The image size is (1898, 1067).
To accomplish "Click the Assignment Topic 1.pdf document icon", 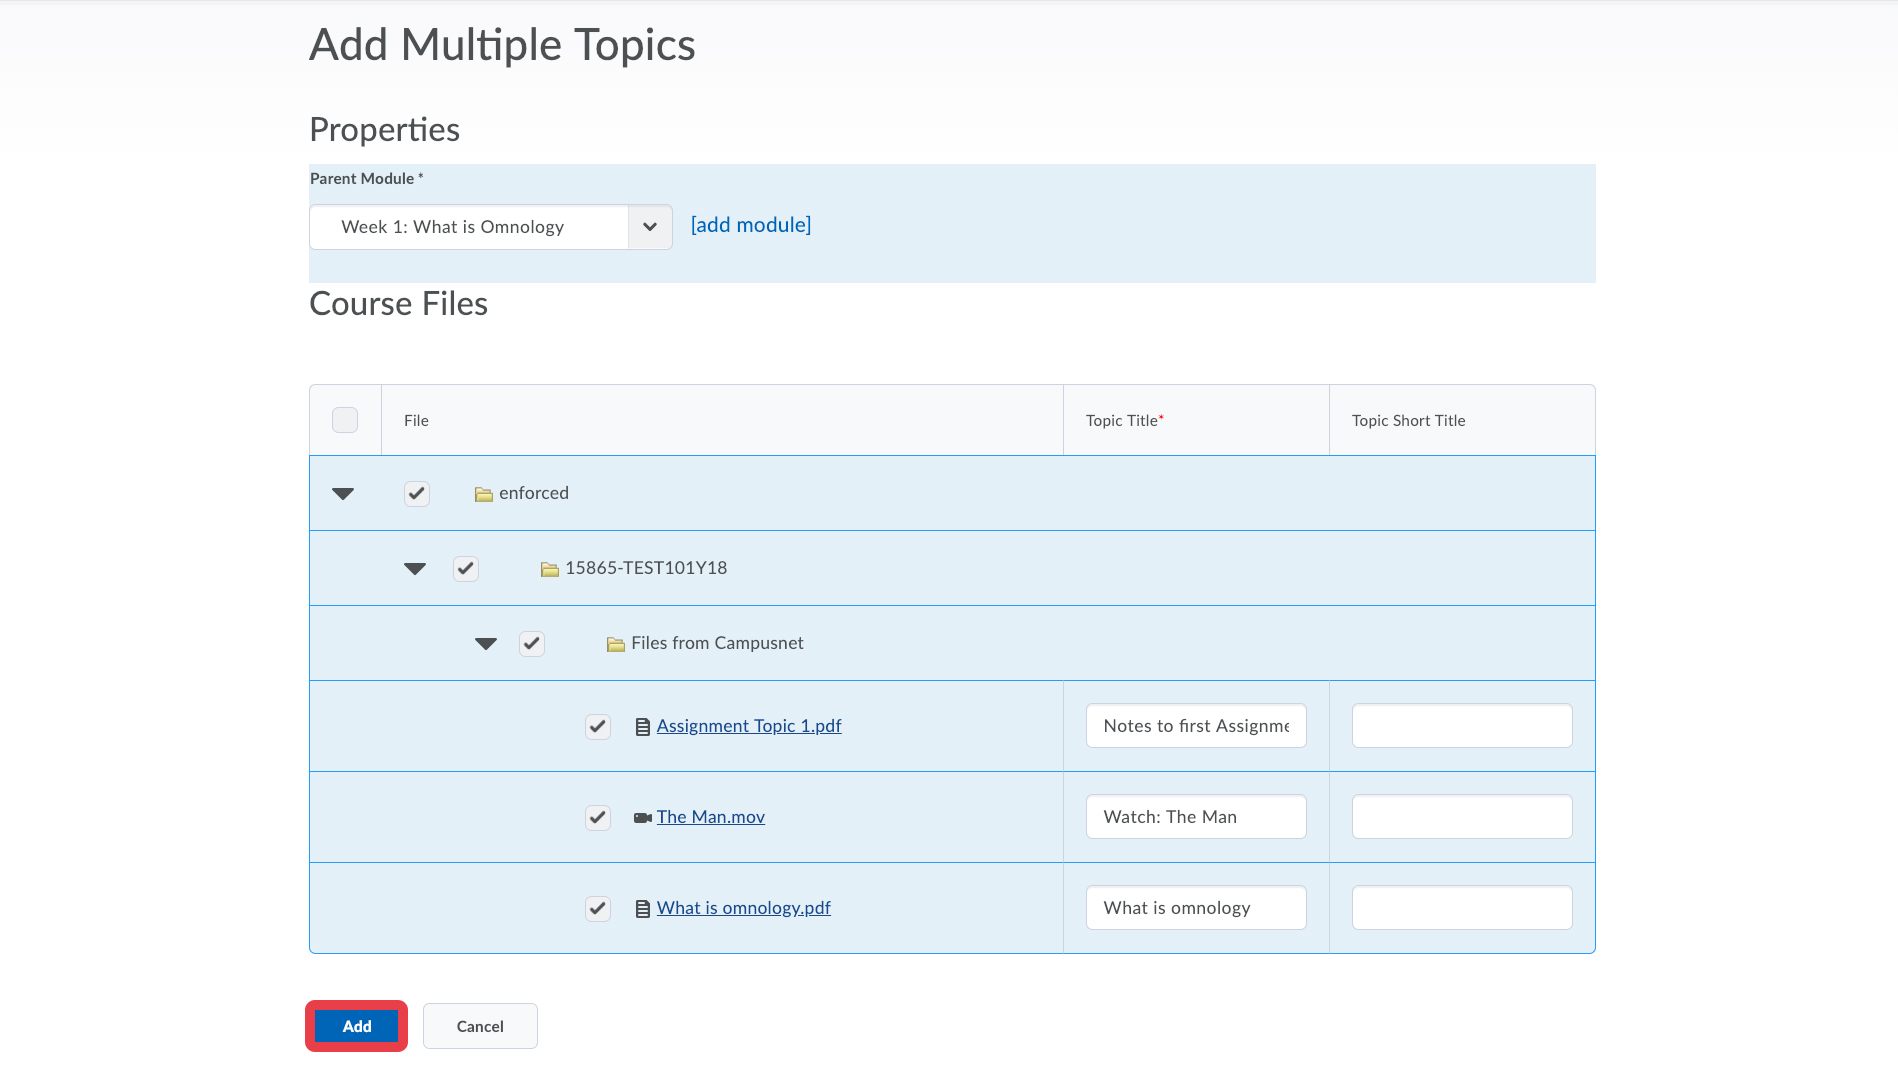I will point(643,727).
